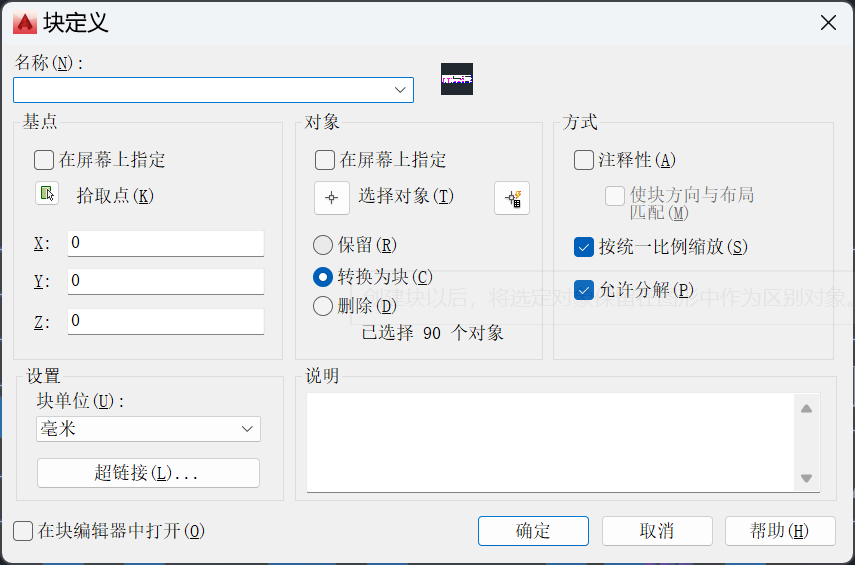
Task: Select the 删除(D) radio option
Action: coord(323,306)
